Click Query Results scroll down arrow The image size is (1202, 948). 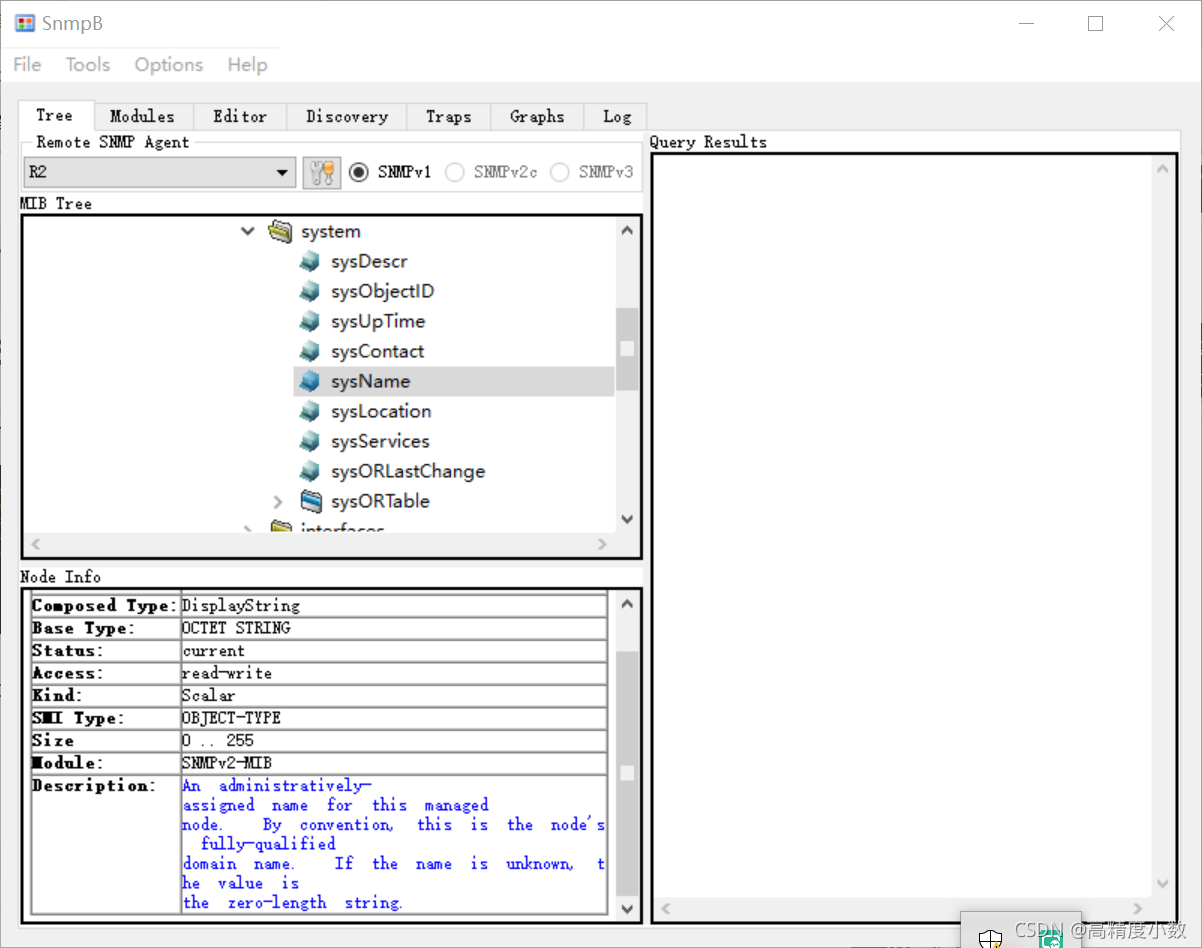point(1162,884)
